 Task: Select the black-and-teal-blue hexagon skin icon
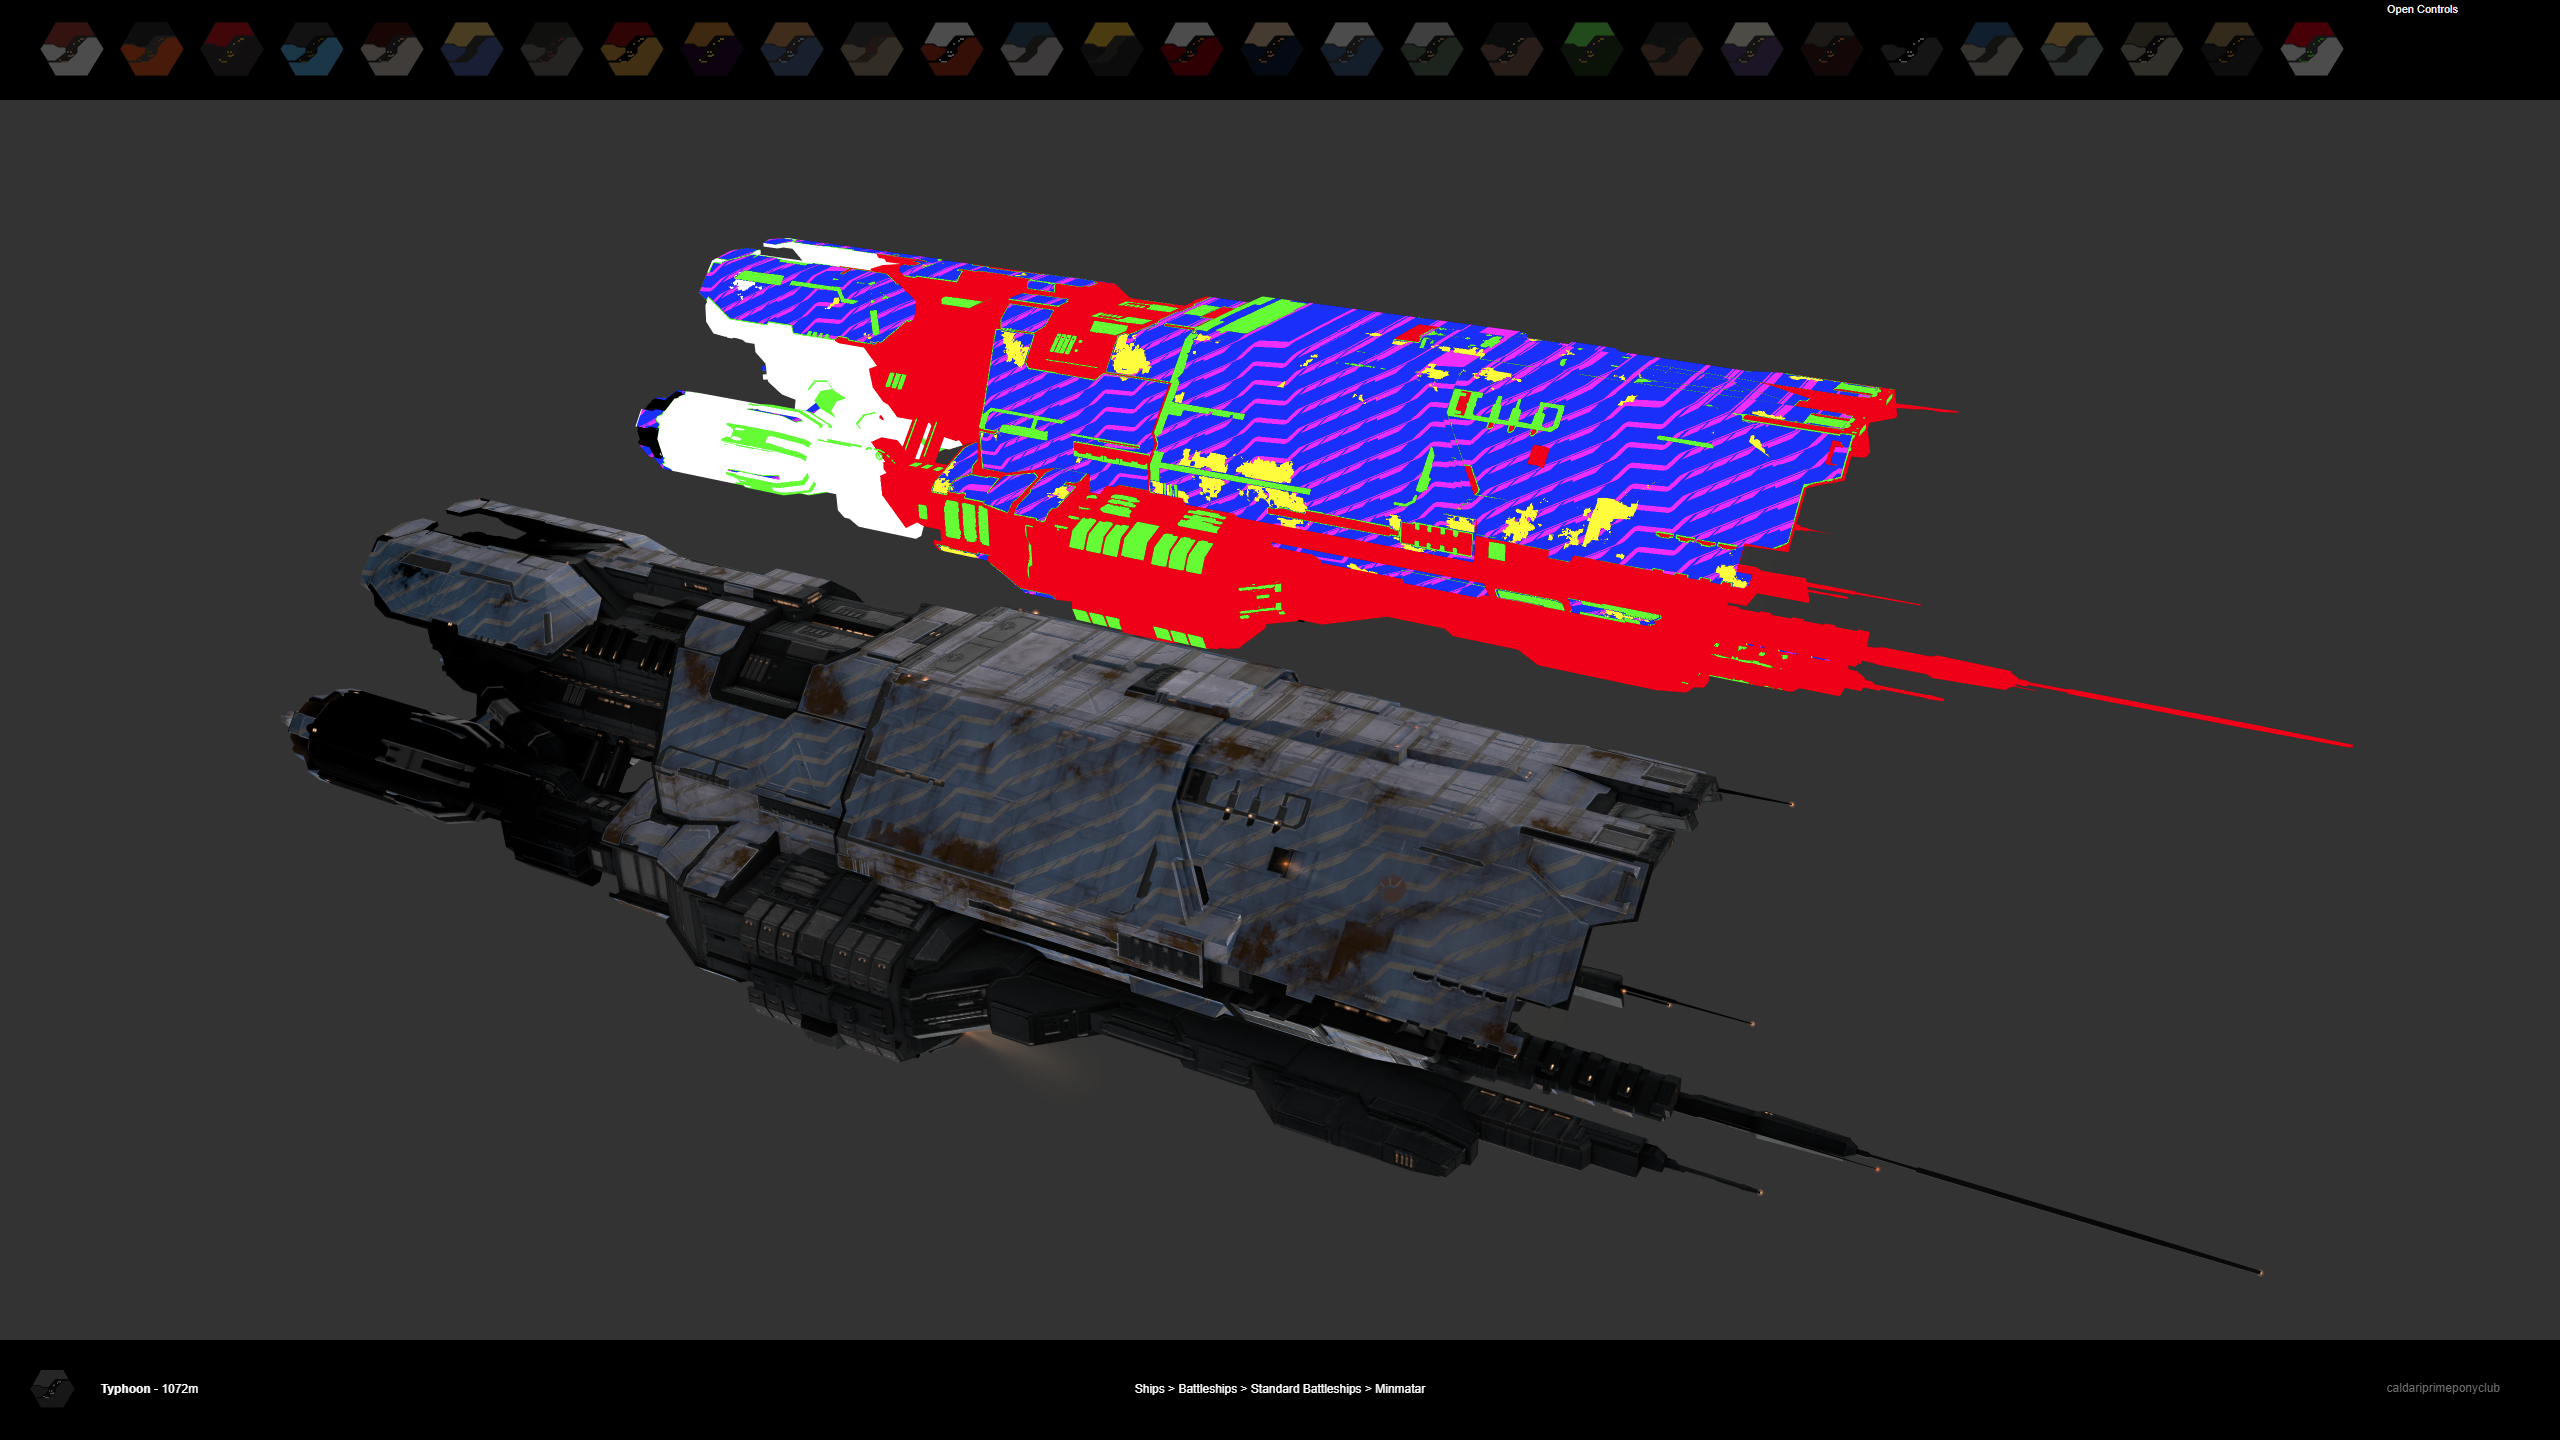312,50
